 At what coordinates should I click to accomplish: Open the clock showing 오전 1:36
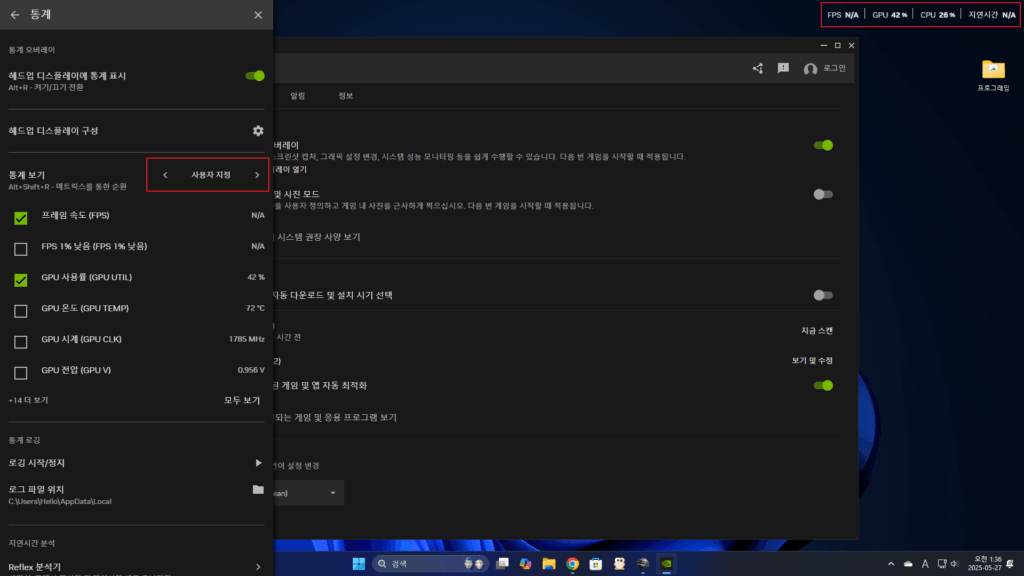[x=984, y=564]
